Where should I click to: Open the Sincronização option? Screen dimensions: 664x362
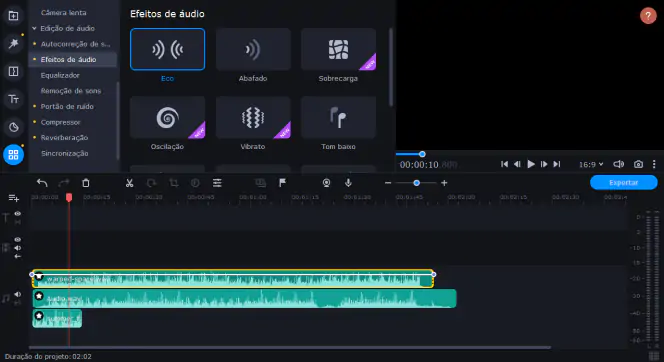(64, 153)
